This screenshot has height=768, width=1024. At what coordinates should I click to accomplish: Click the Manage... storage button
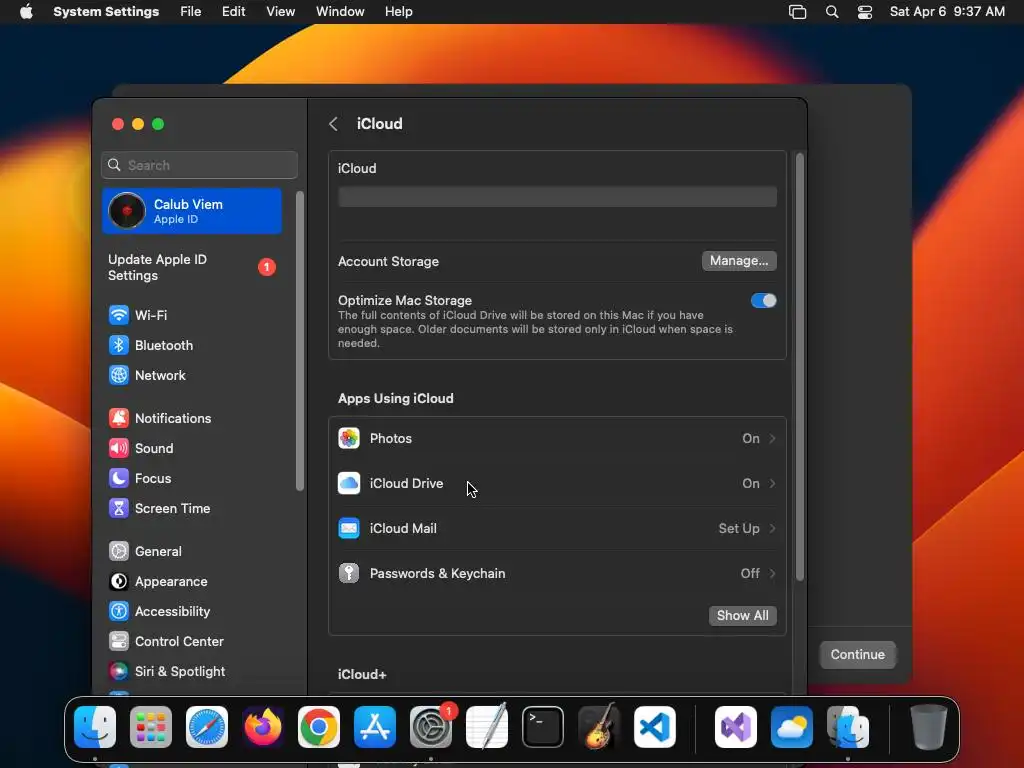pos(739,261)
